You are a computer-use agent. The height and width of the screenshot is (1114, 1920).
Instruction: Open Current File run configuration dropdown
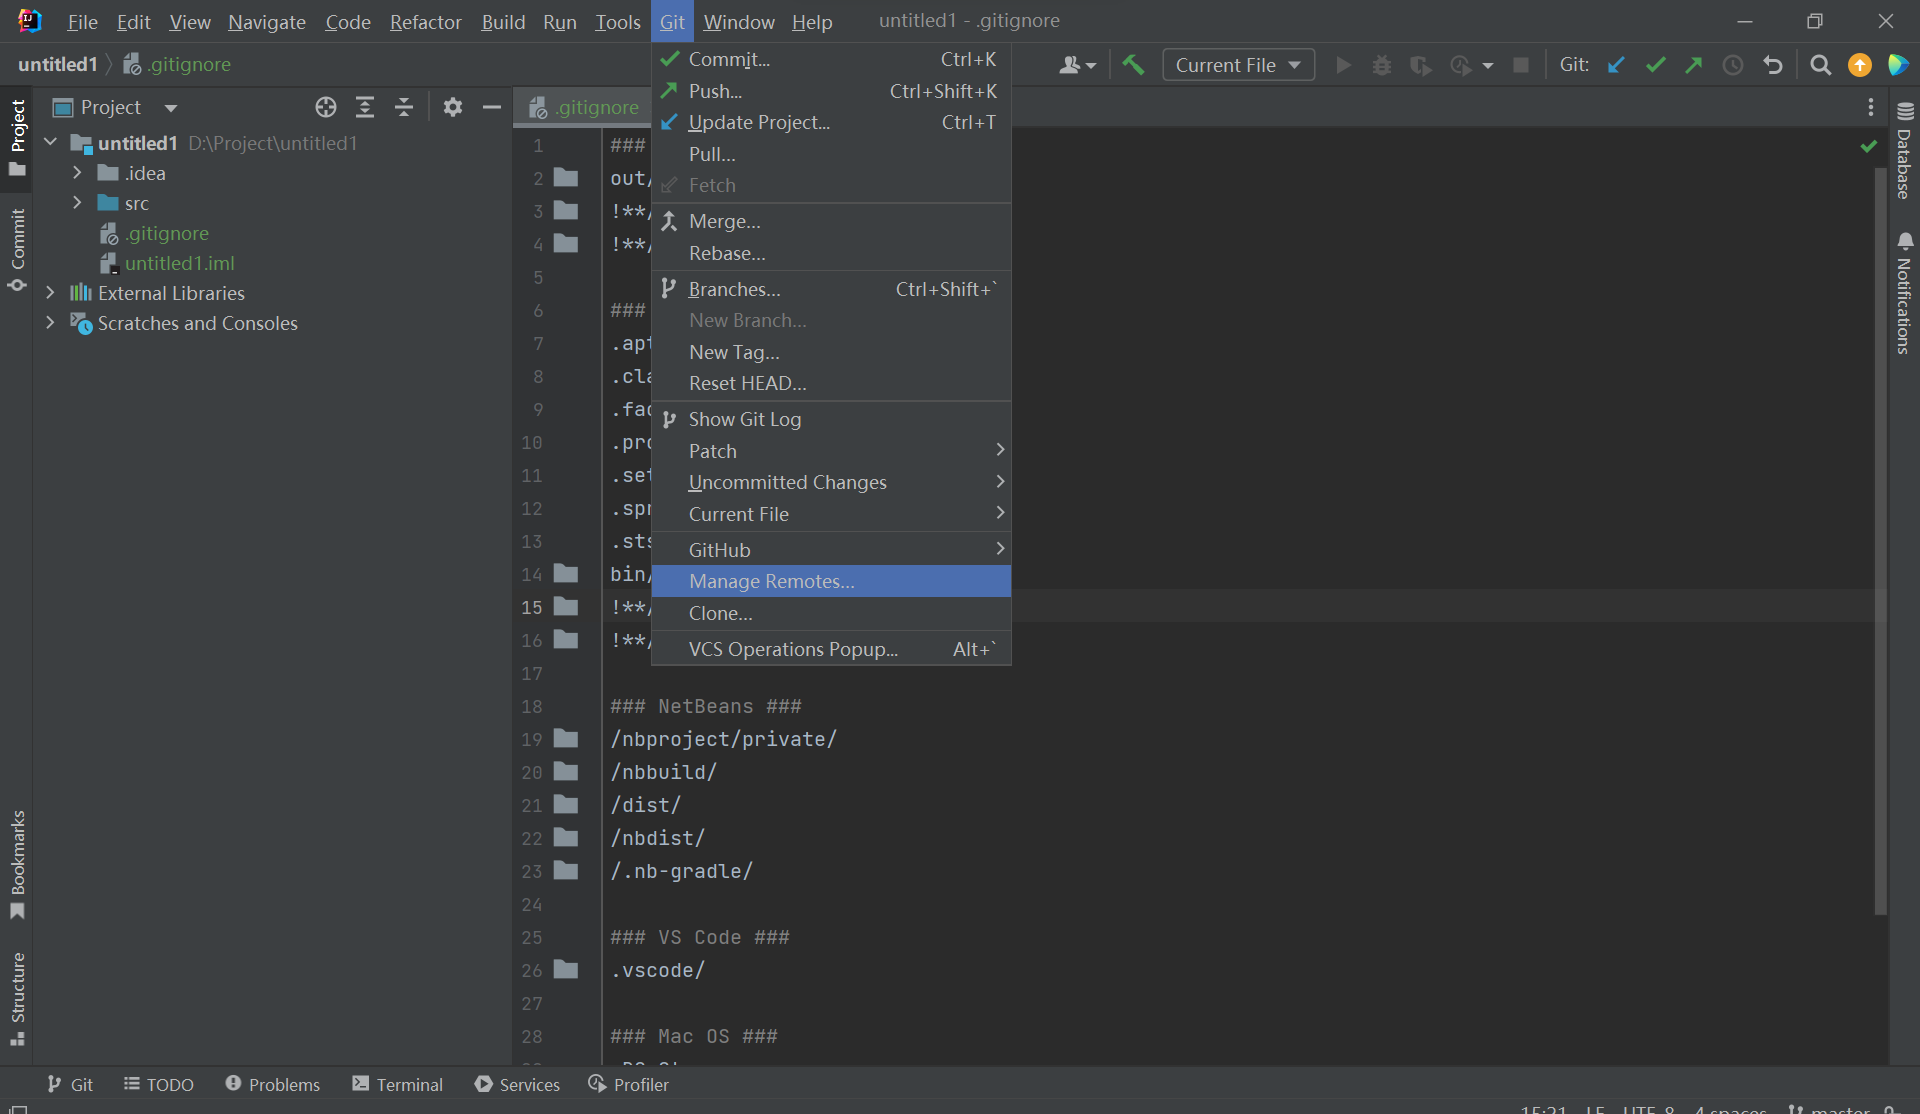(x=1237, y=65)
